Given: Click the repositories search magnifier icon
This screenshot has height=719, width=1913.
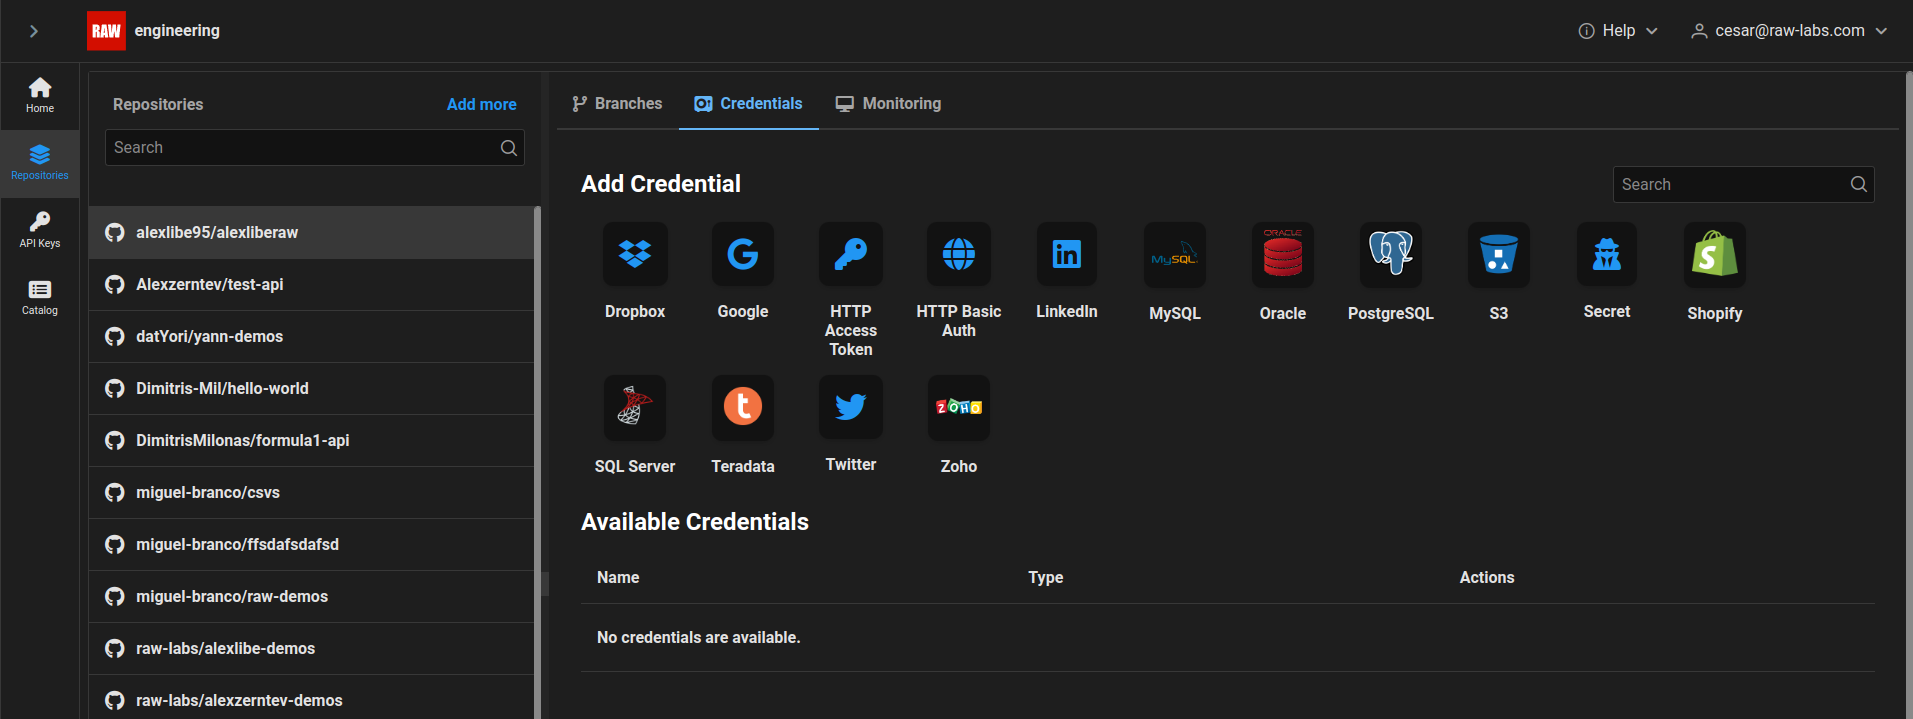Looking at the screenshot, I should click(509, 148).
